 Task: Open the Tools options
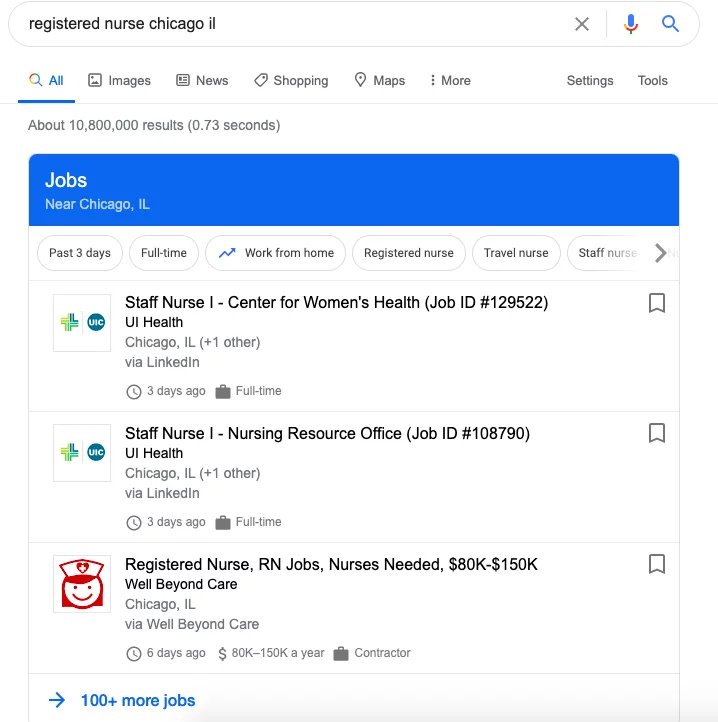(x=652, y=81)
